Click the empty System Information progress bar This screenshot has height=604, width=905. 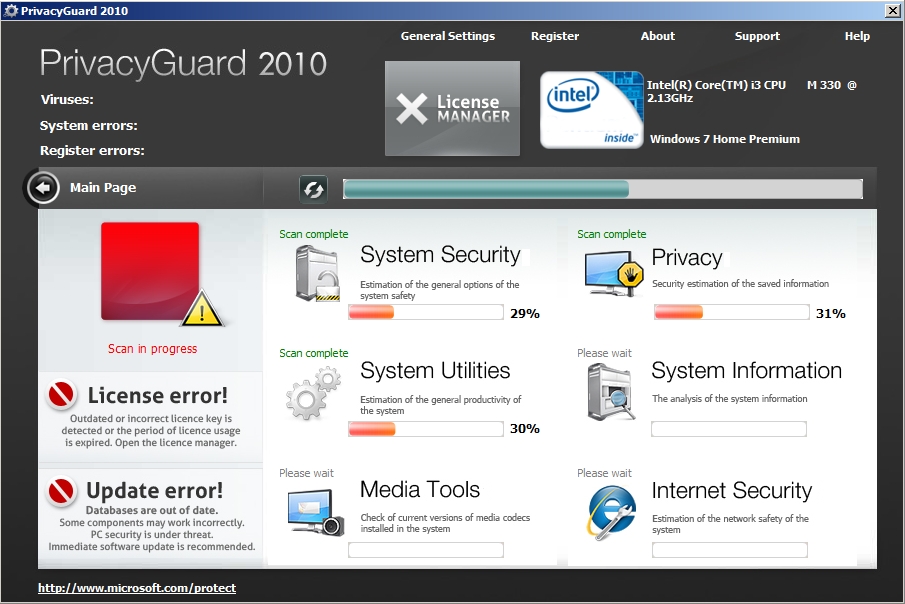[x=729, y=429]
